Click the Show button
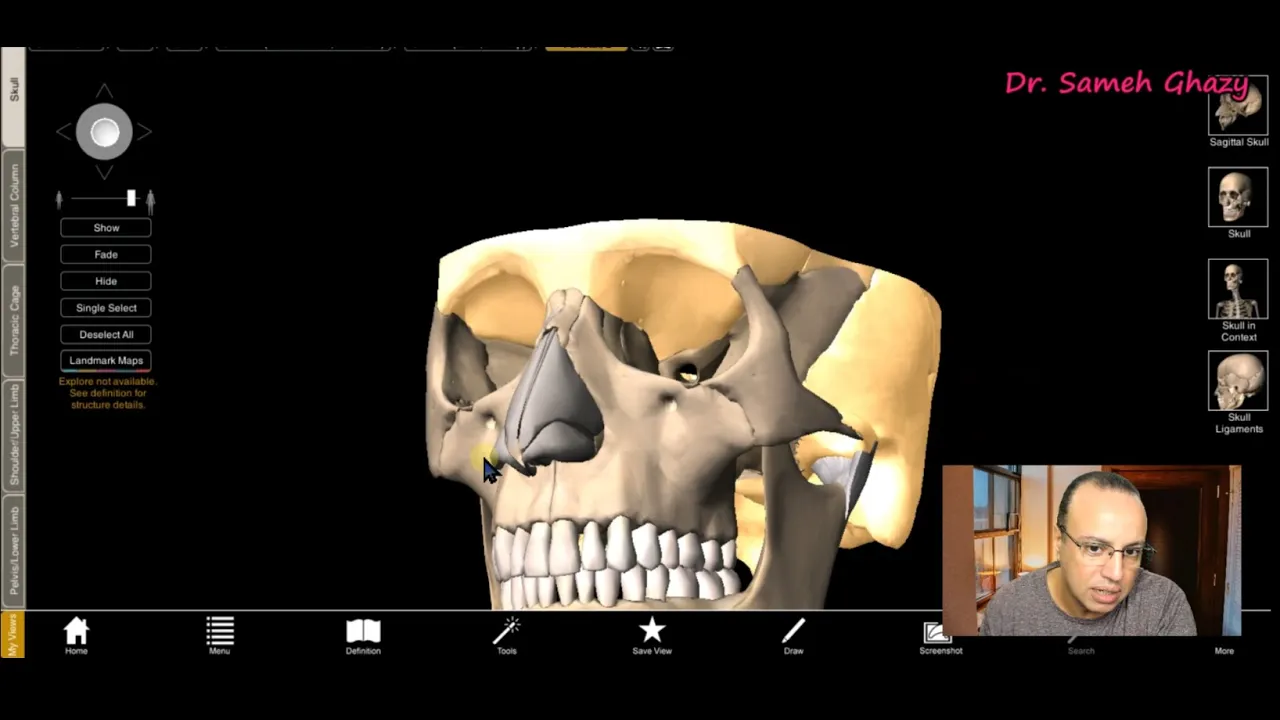Image resolution: width=1280 pixels, height=720 pixels. point(106,228)
